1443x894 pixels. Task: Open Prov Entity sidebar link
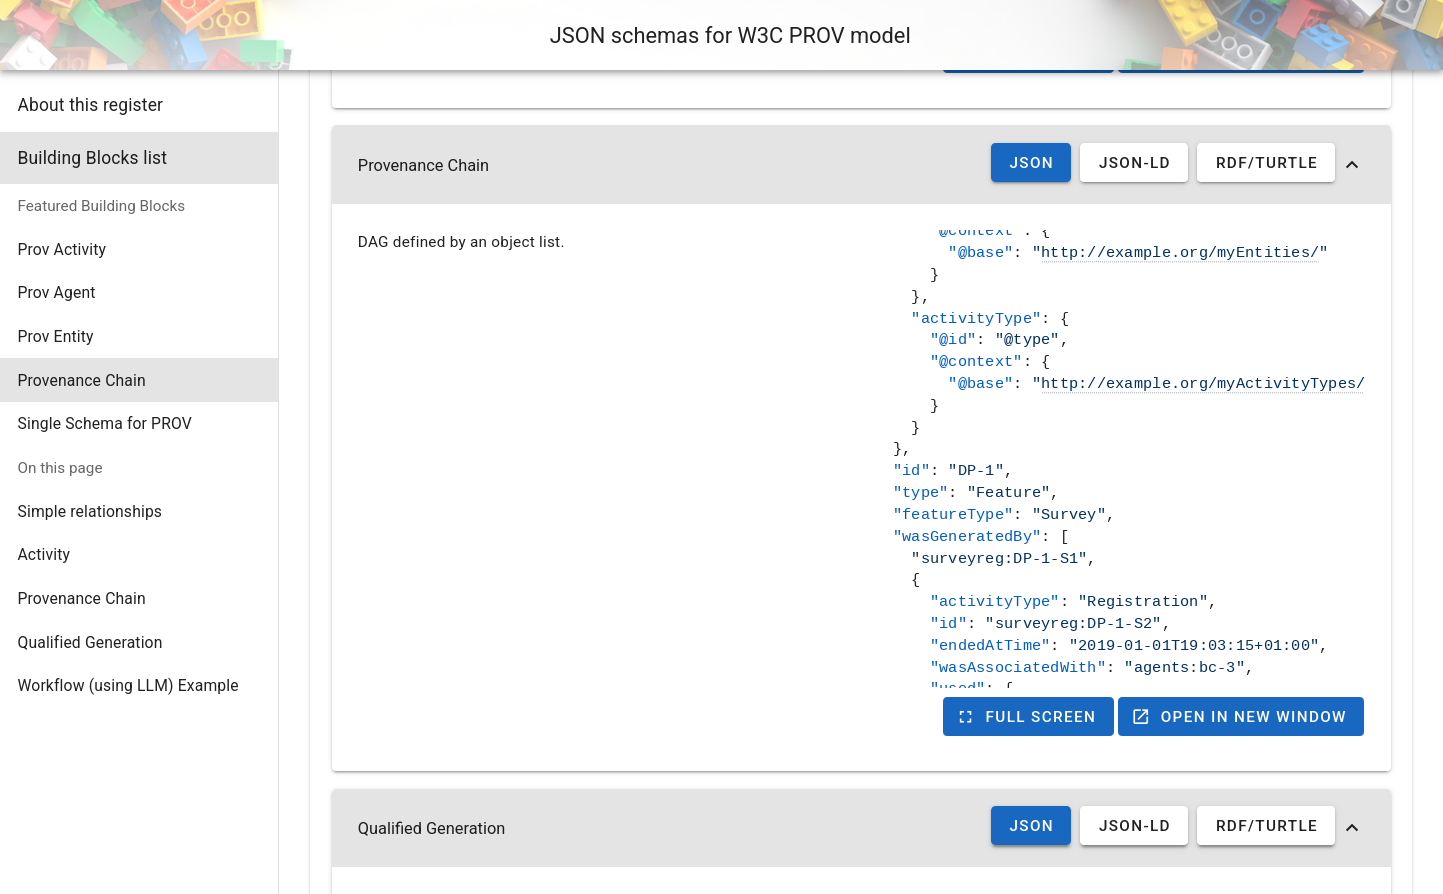pyautogui.click(x=56, y=337)
